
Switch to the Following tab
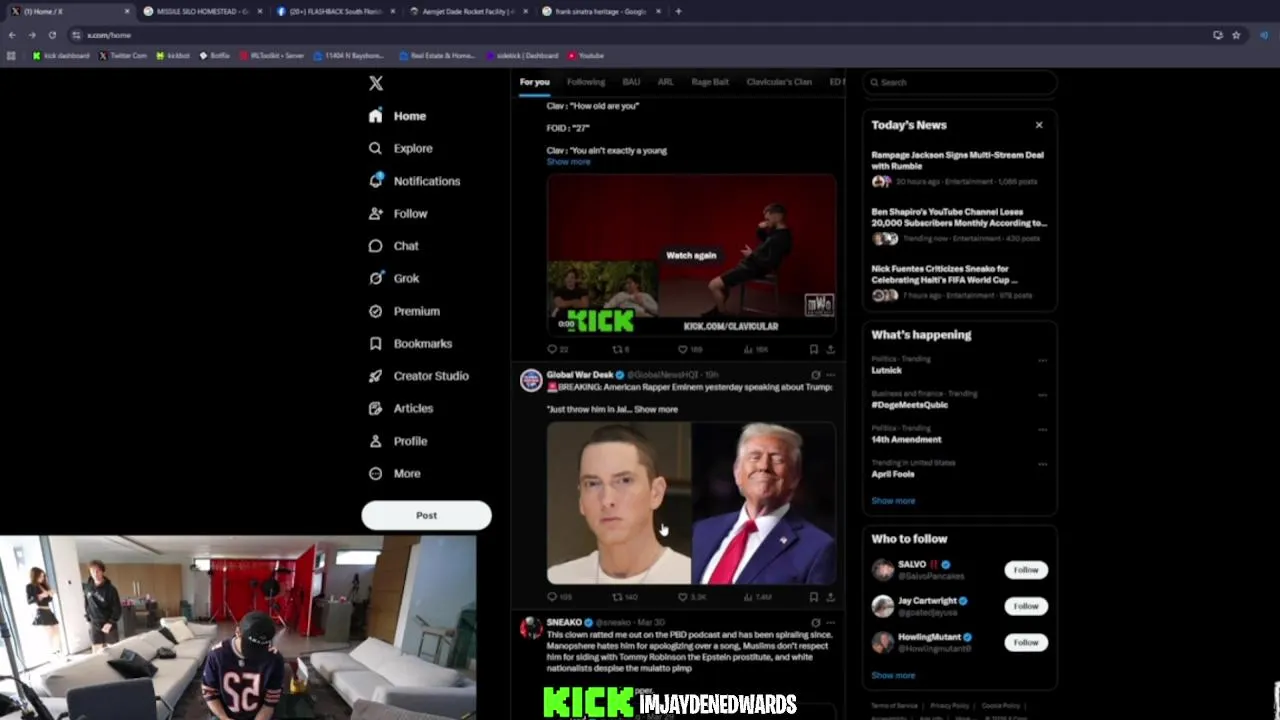pyautogui.click(x=586, y=82)
